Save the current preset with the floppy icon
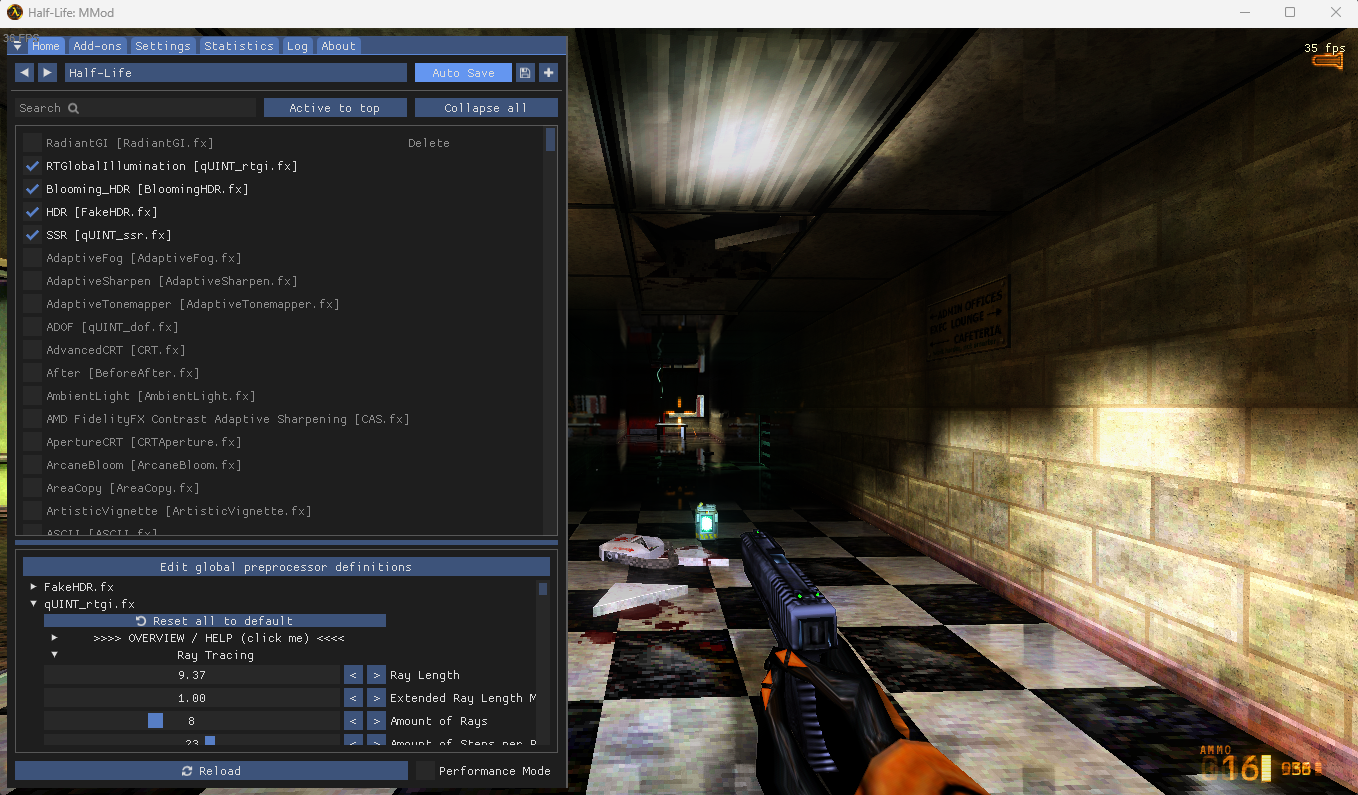The image size is (1358, 795). [x=525, y=73]
